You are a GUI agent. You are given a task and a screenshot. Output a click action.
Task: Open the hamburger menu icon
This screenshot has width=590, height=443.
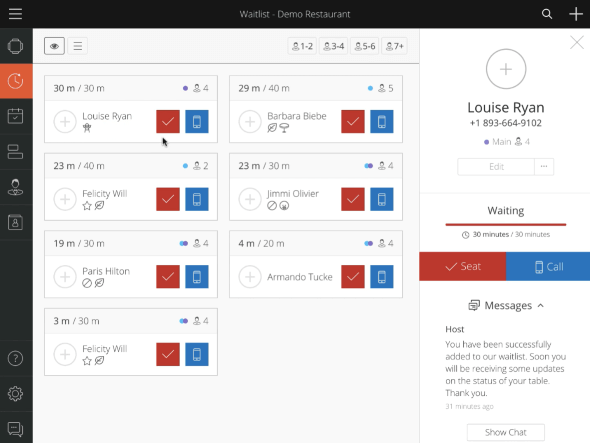coord(15,14)
